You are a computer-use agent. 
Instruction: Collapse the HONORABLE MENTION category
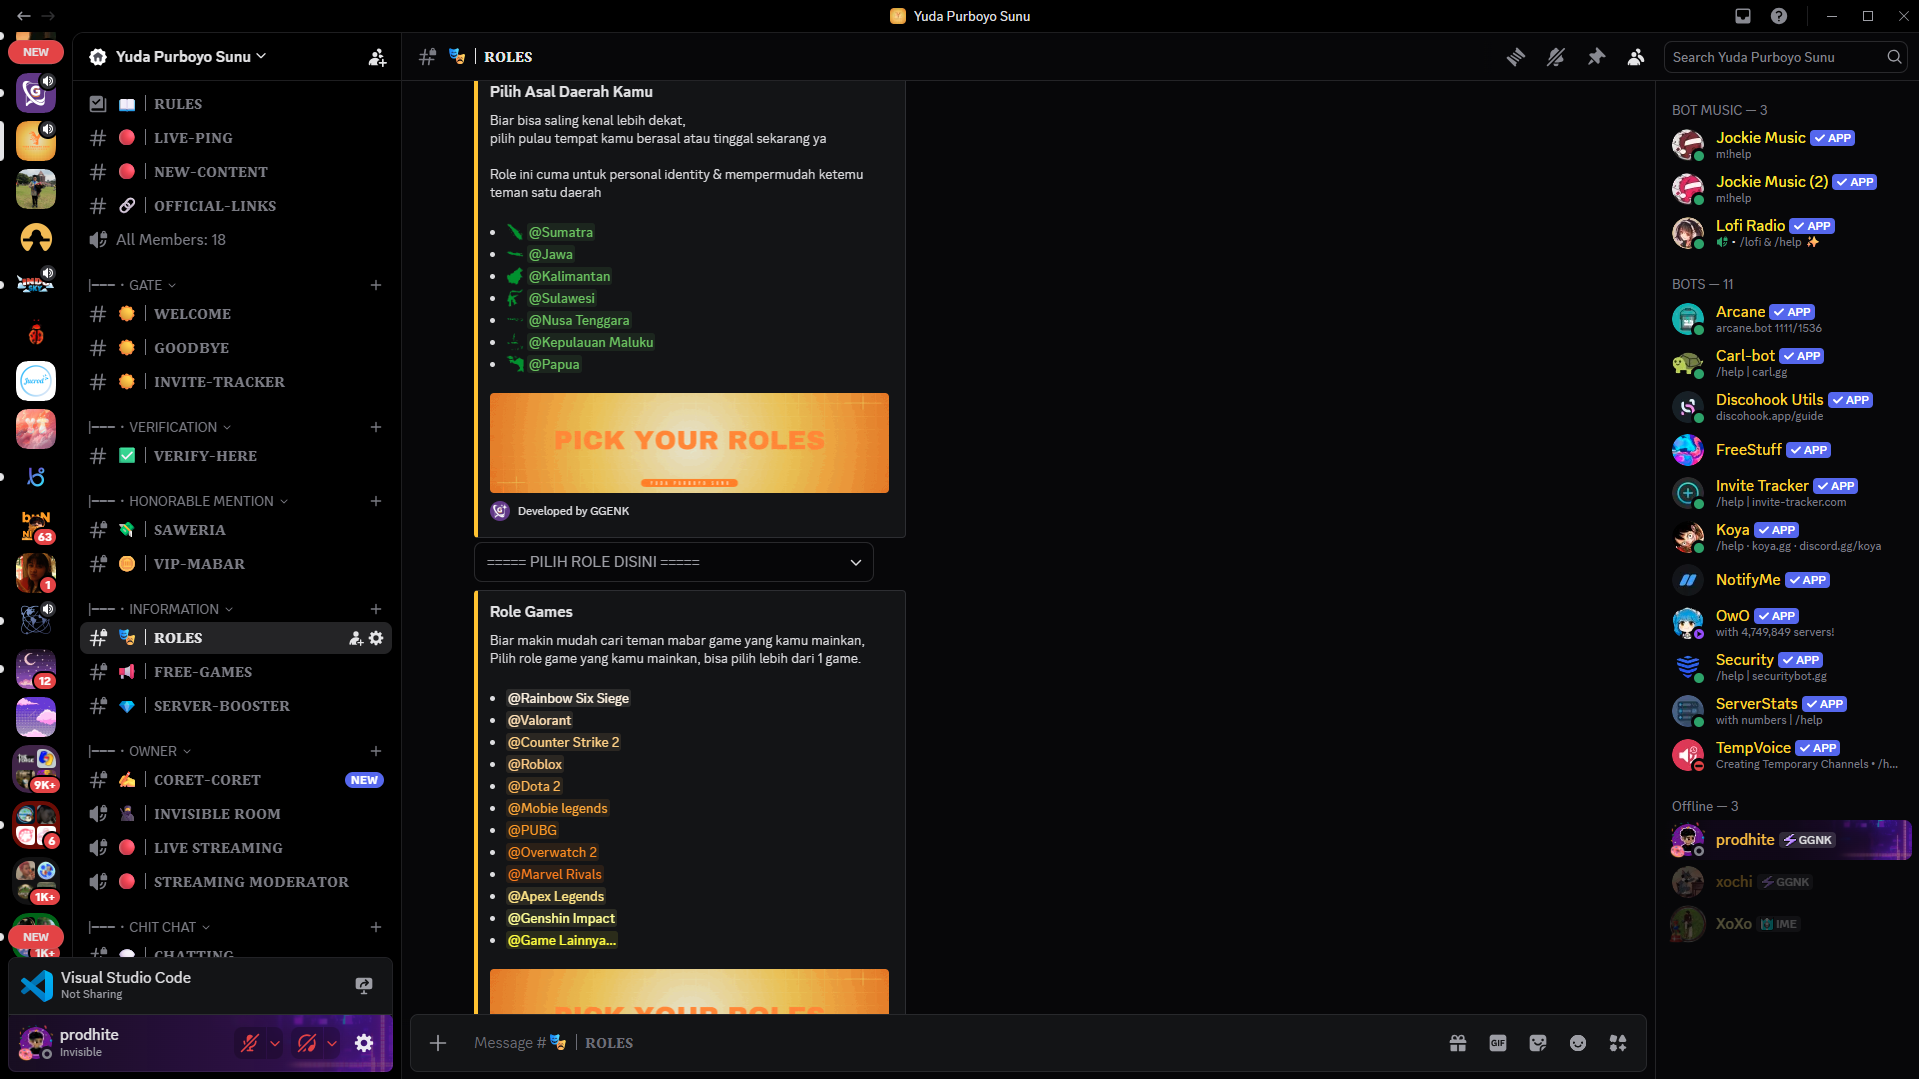point(188,501)
